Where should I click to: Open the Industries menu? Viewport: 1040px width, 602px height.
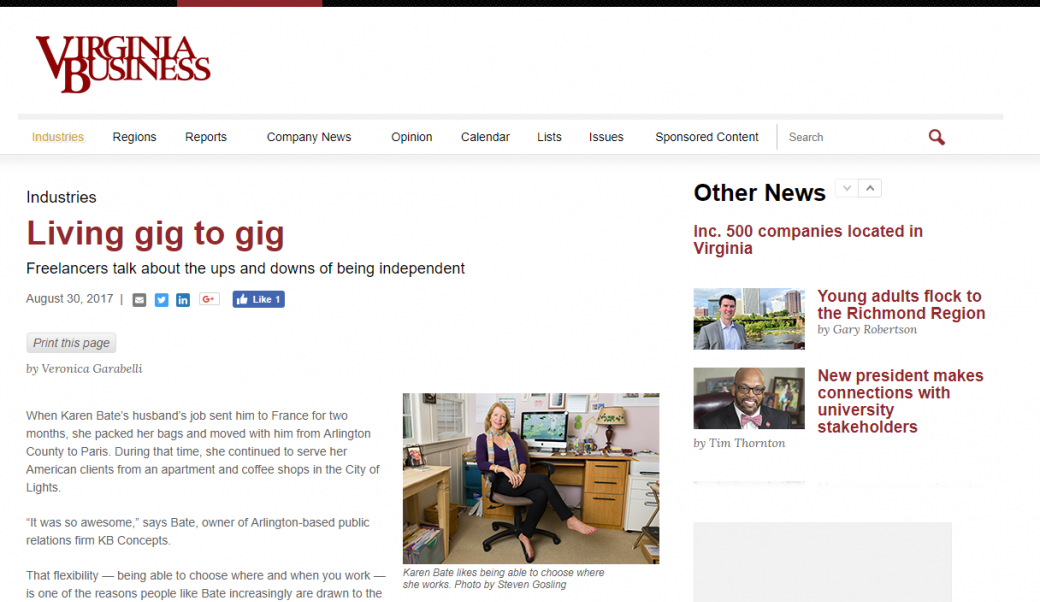(x=58, y=137)
